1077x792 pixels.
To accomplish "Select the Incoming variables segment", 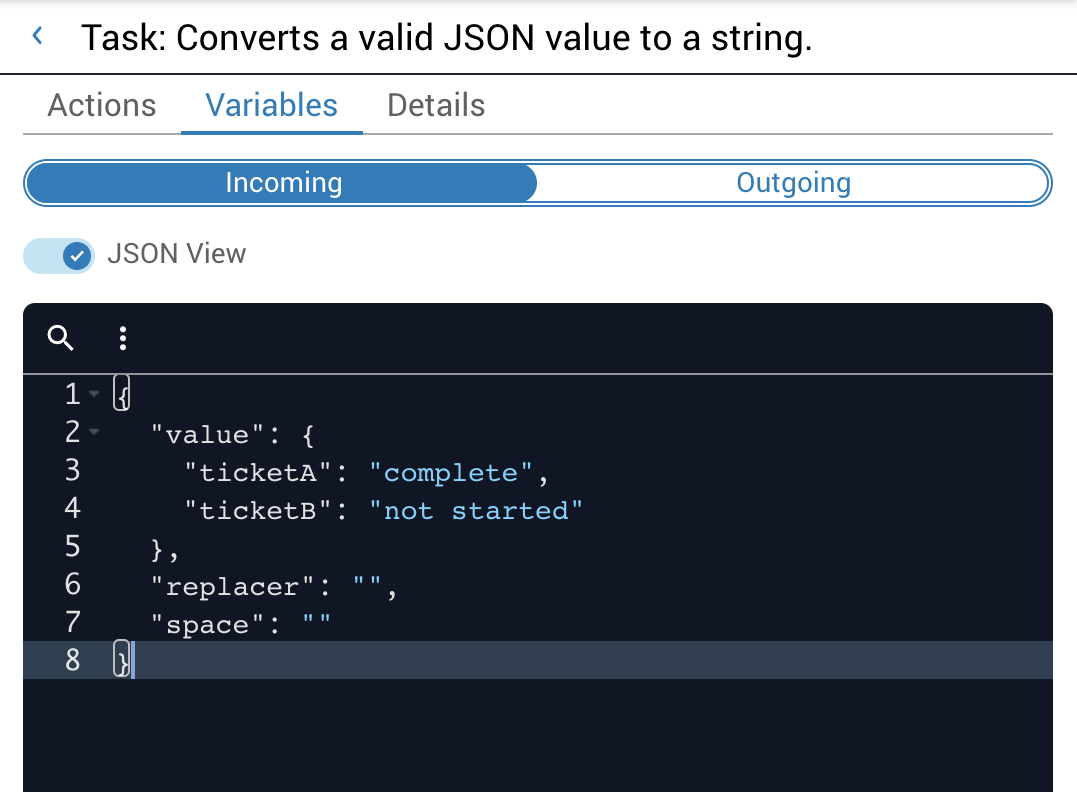I will click(283, 183).
